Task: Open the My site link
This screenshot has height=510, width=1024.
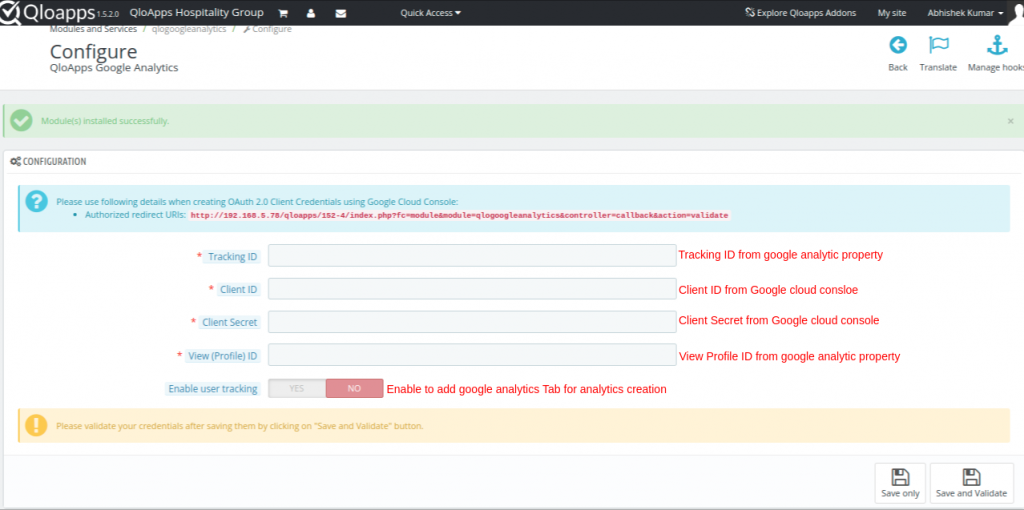Action: [x=891, y=13]
